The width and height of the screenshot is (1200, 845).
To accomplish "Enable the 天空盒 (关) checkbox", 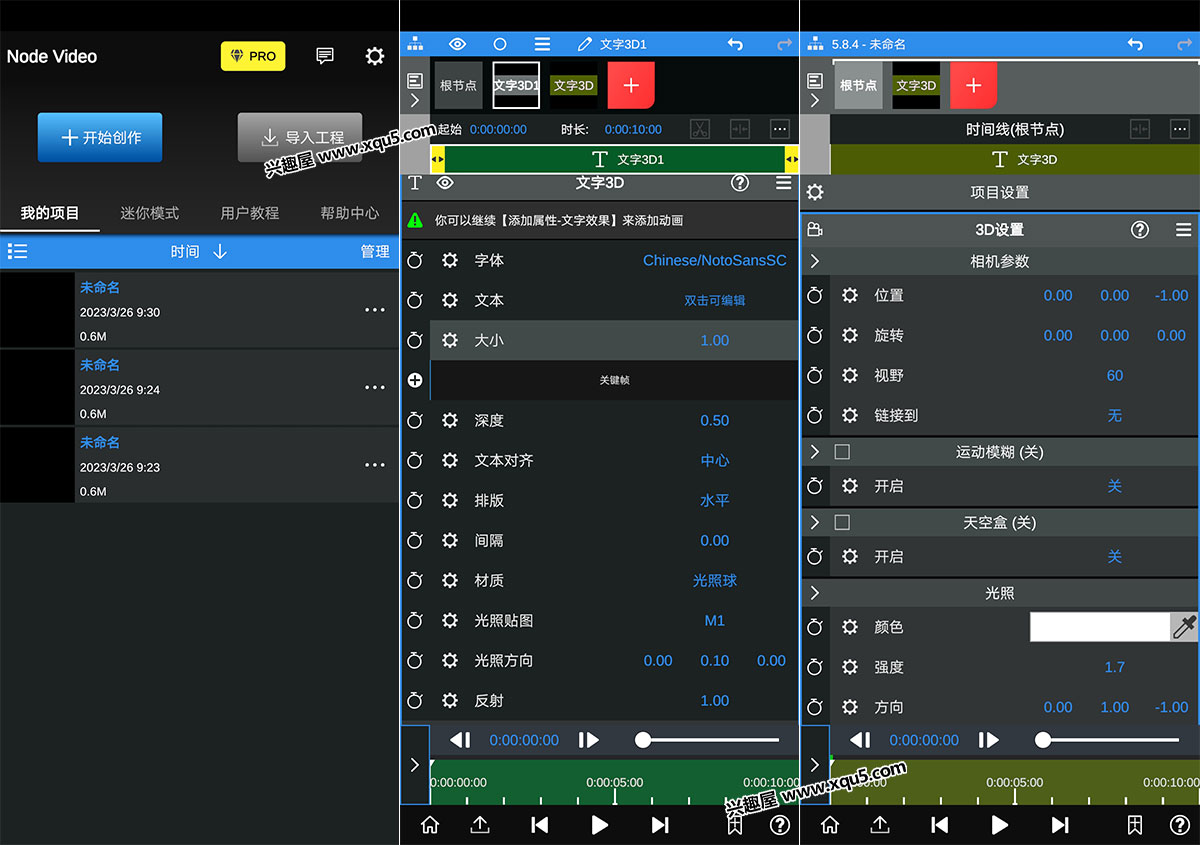I will (x=842, y=522).
